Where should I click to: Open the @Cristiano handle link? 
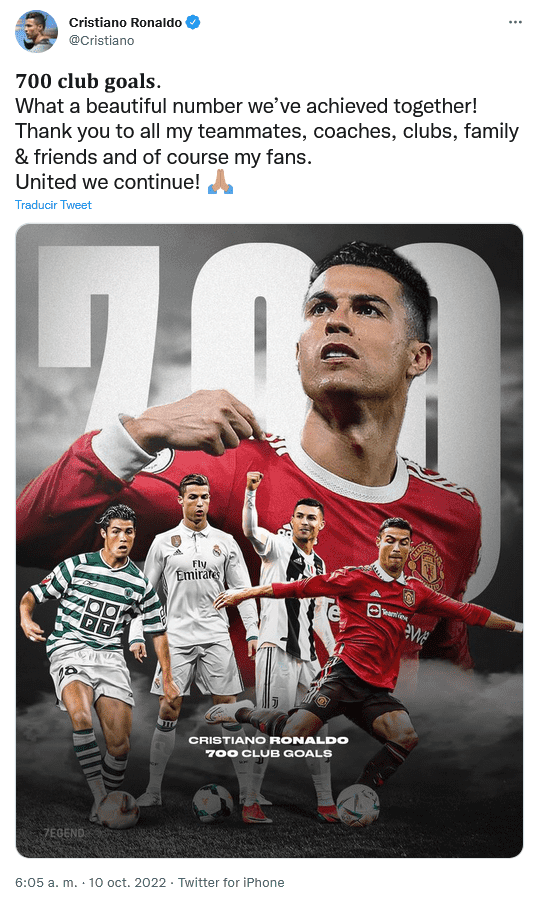(x=101, y=40)
